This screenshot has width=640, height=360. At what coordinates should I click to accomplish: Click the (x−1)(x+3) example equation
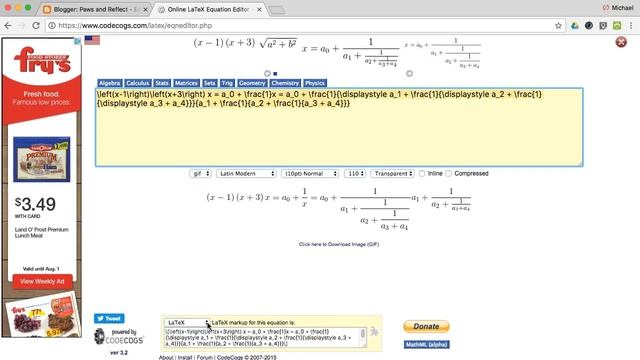[x=224, y=43]
